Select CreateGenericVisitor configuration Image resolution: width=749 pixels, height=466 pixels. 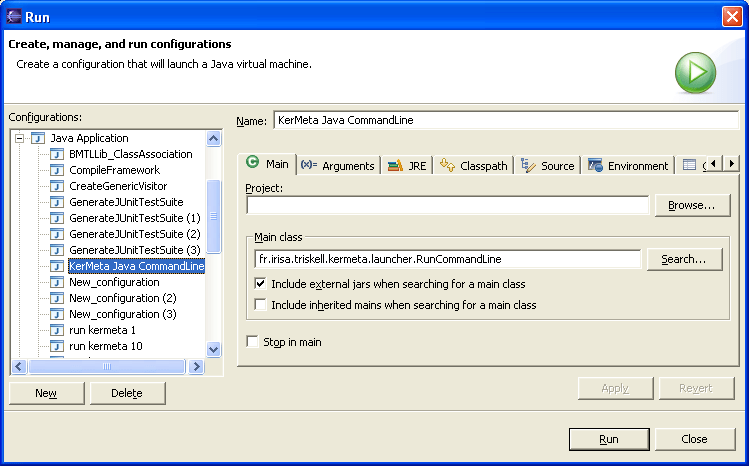pos(118,186)
